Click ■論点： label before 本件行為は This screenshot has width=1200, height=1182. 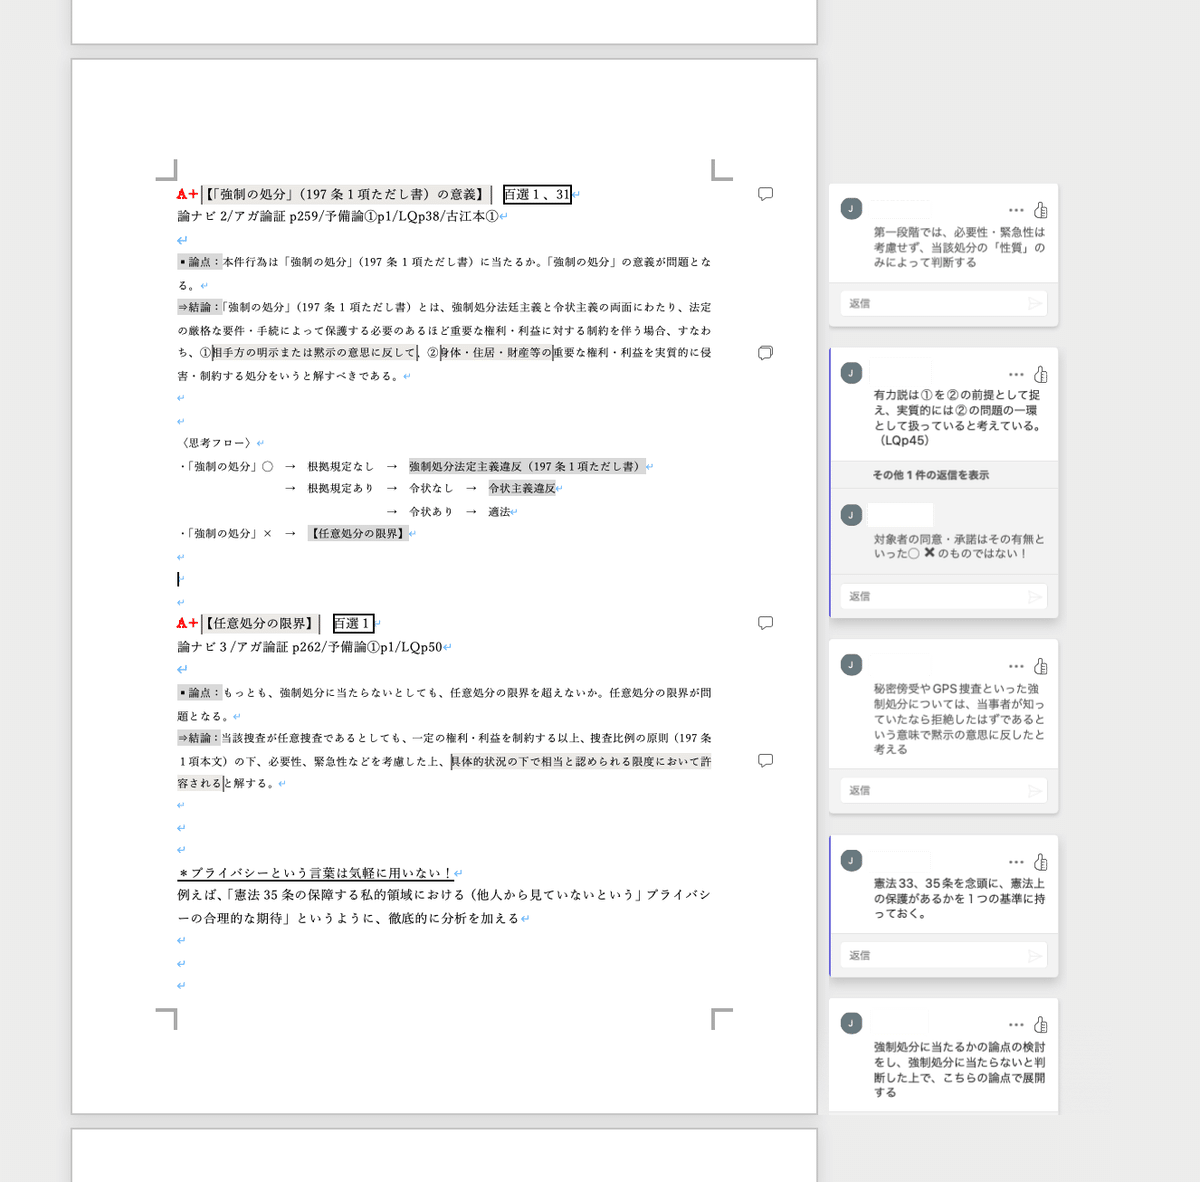[x=200, y=262]
